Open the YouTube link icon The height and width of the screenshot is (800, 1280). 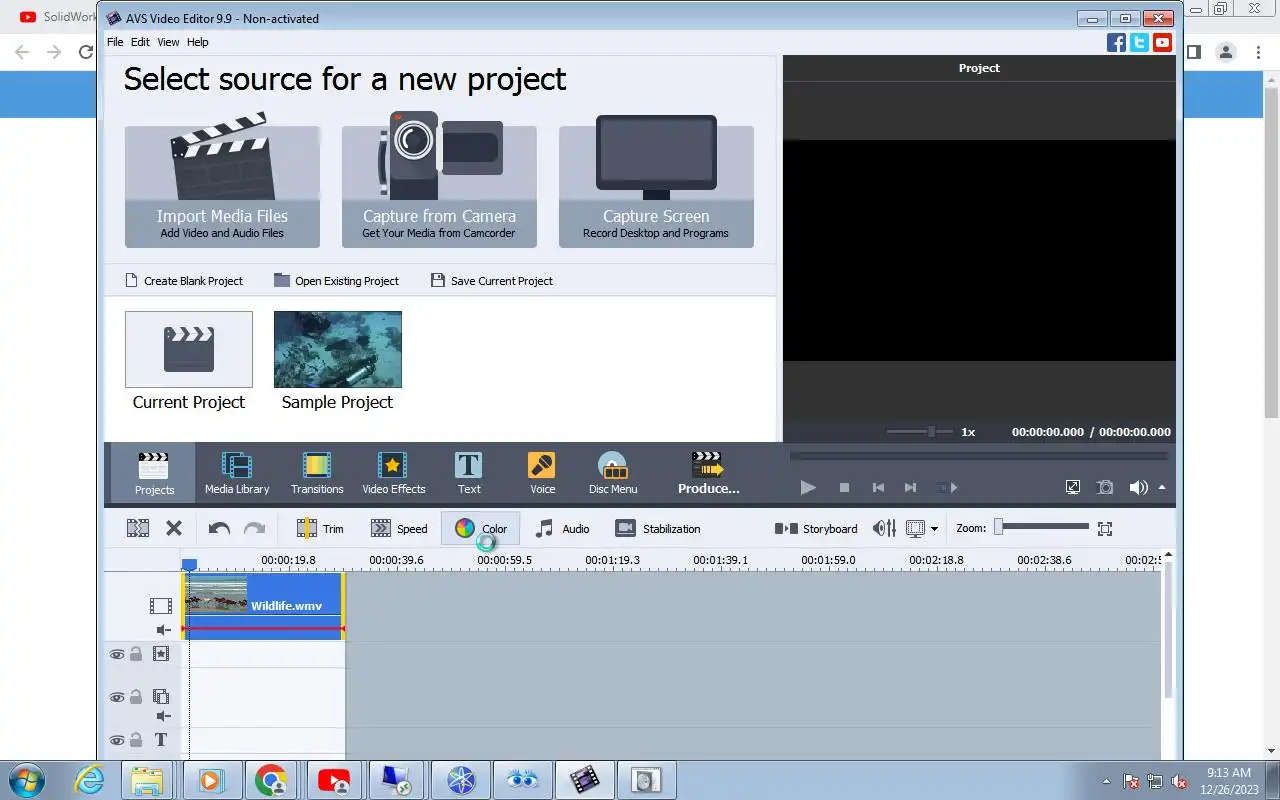coord(1162,42)
